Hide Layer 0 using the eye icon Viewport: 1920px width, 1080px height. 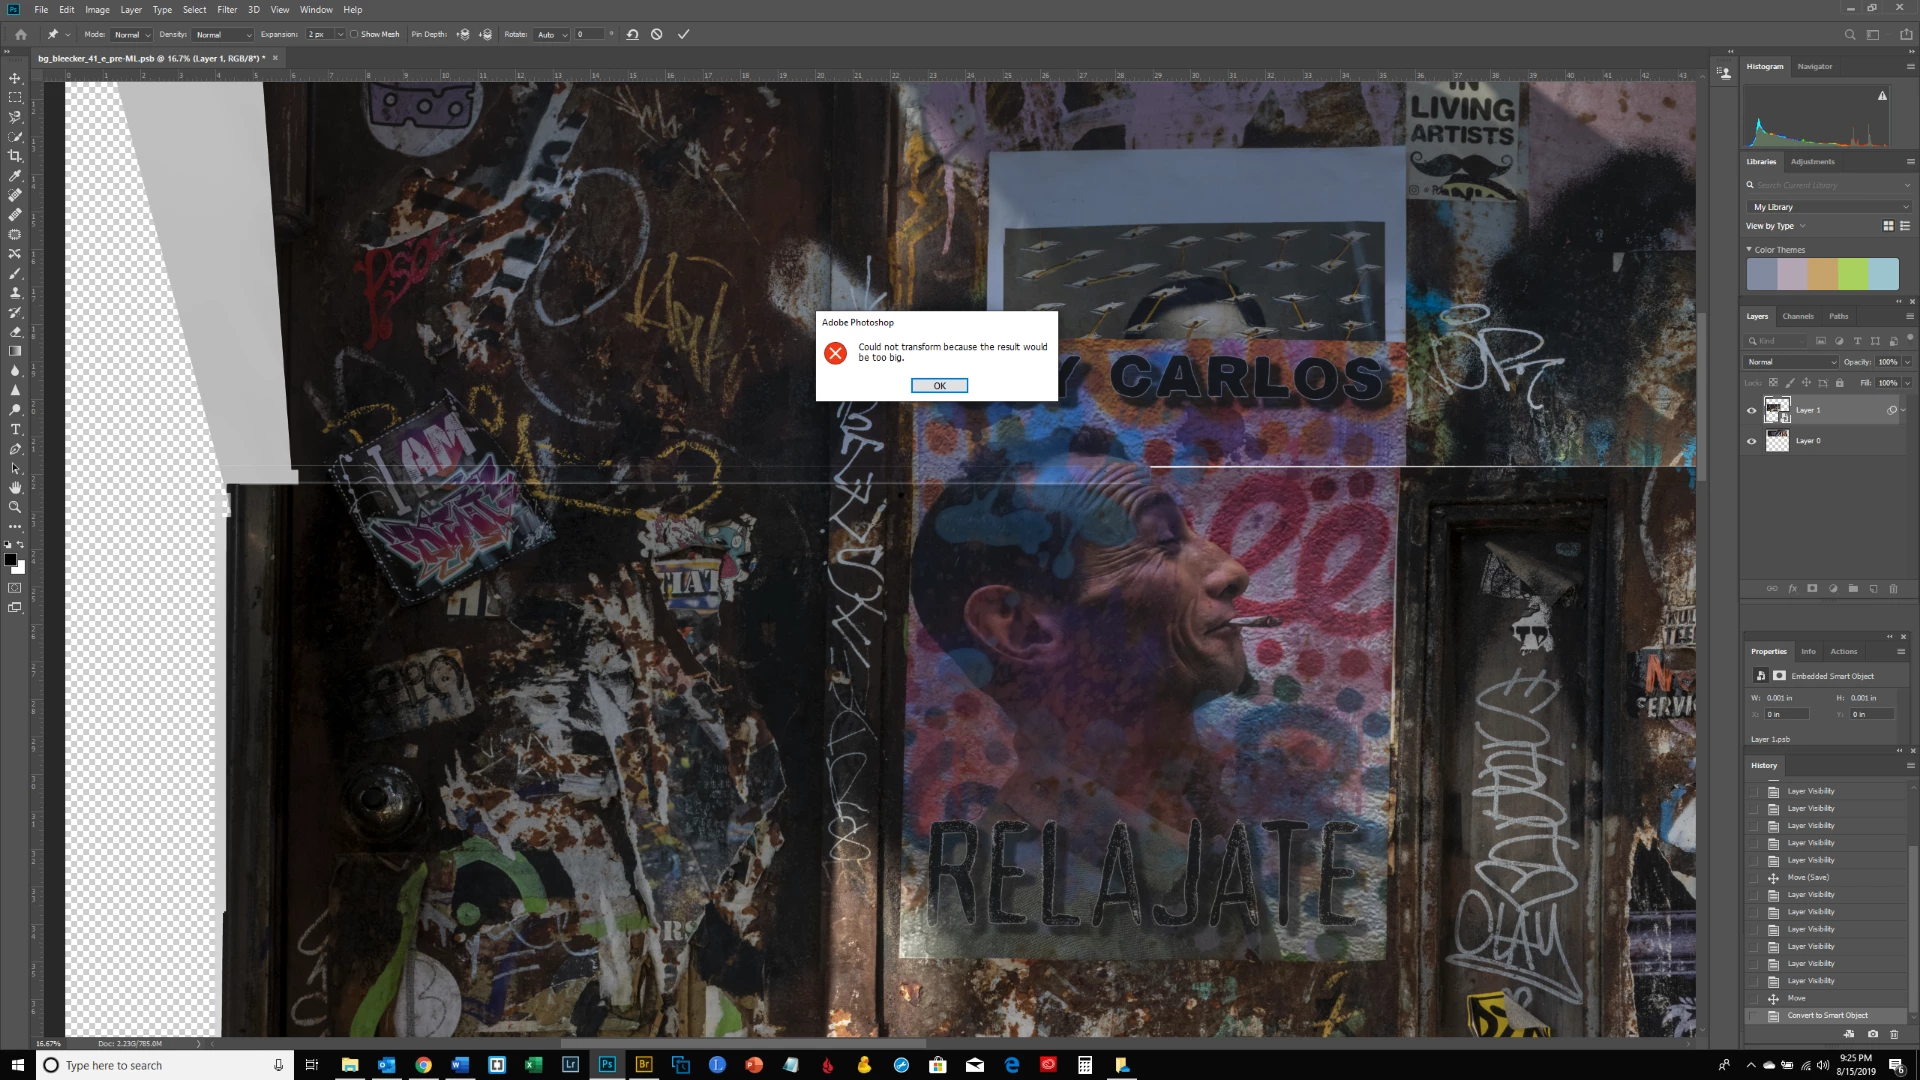1751,441
